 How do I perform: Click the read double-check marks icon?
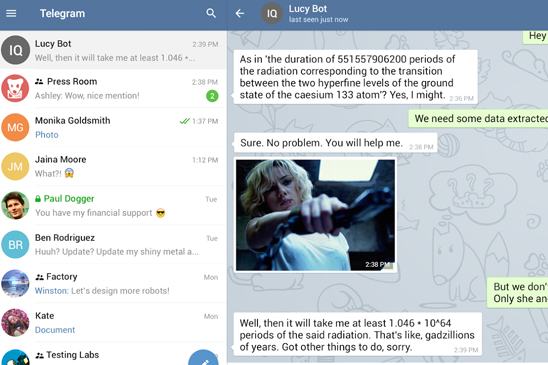coord(184,121)
